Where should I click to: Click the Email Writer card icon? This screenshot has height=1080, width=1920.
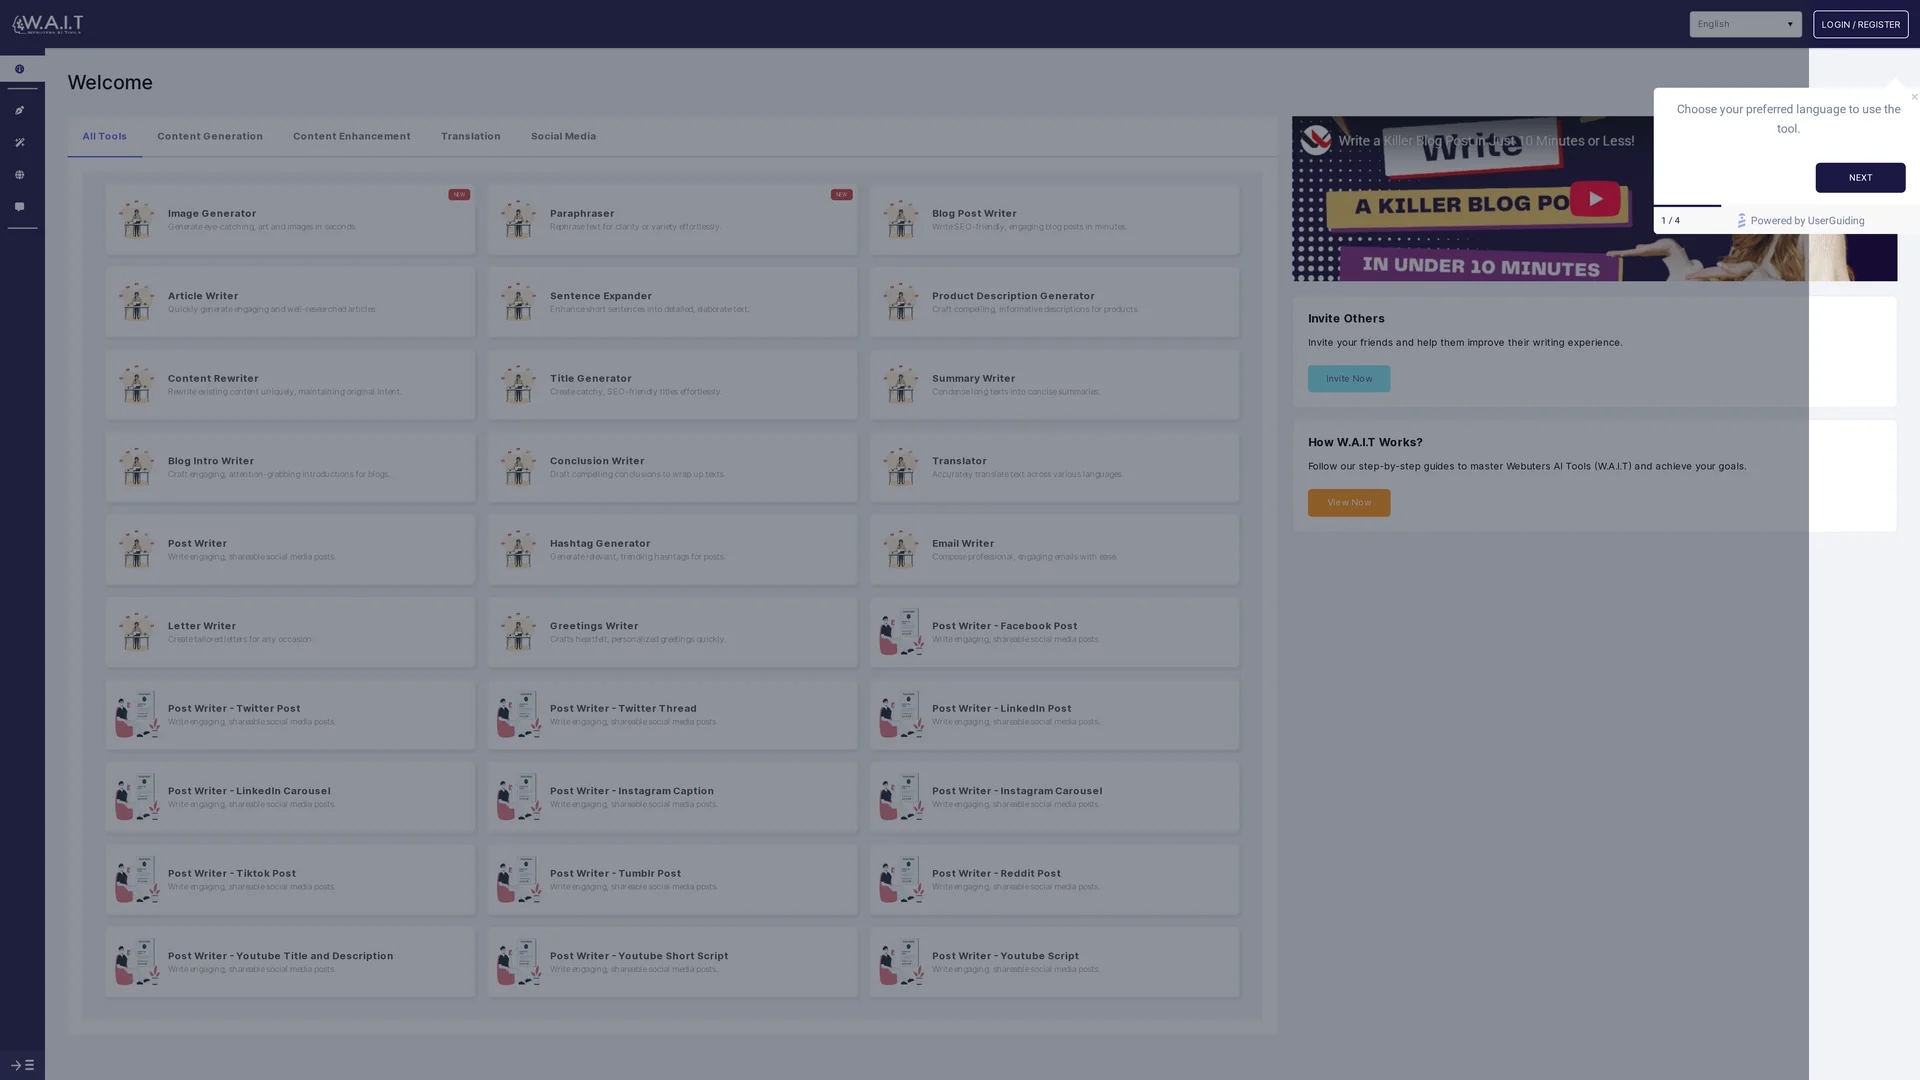(x=900, y=549)
